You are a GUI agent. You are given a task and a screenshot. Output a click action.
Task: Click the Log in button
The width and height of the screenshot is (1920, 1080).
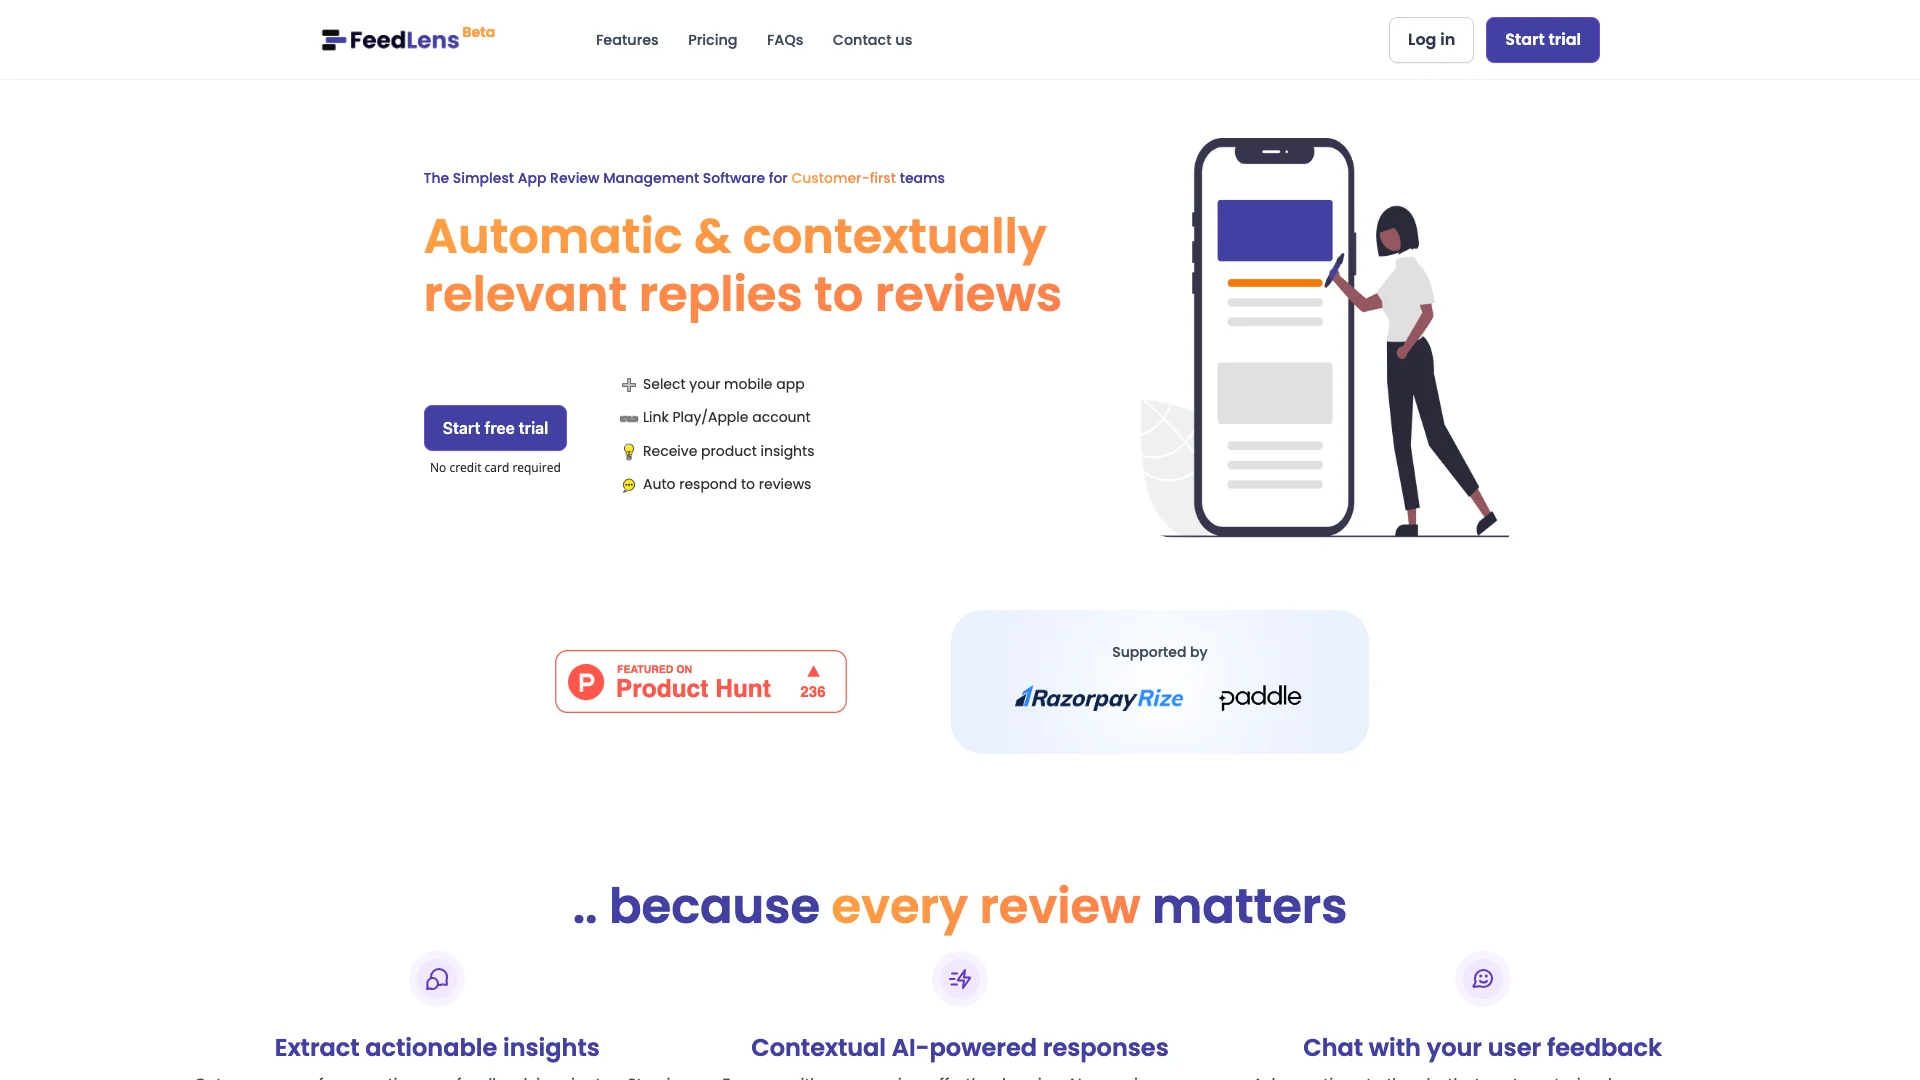coord(1431,40)
